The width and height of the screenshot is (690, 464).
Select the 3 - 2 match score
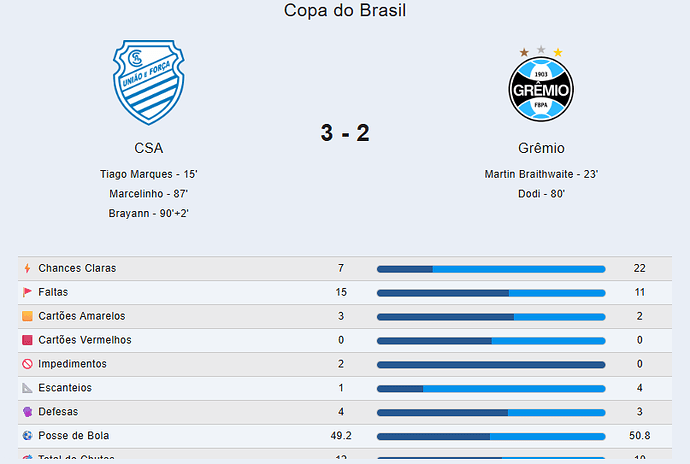(345, 133)
